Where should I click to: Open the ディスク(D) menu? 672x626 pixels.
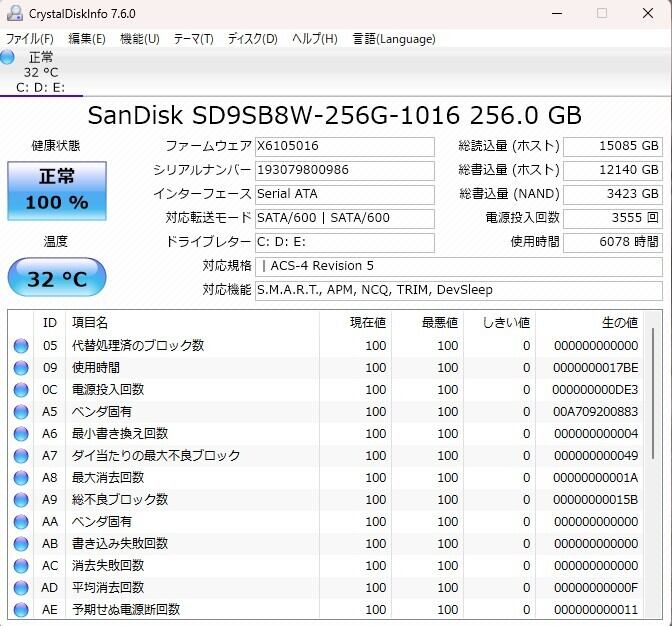[252, 39]
